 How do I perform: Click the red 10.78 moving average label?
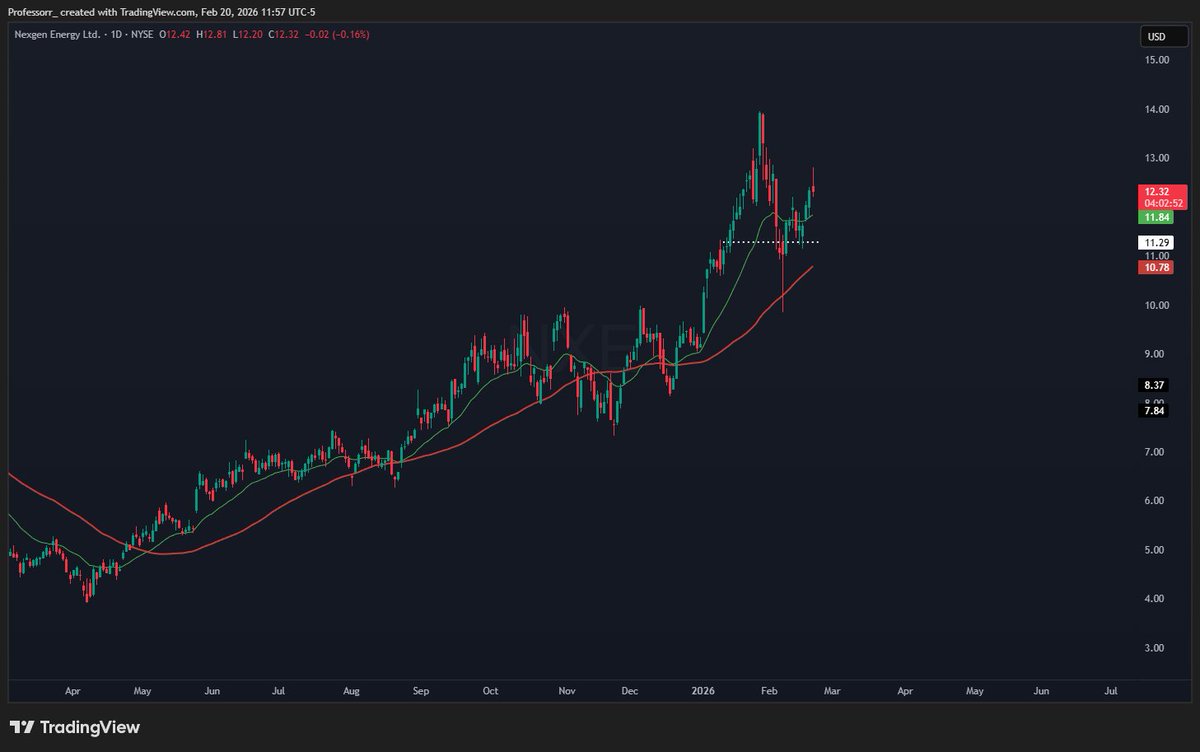click(1156, 267)
